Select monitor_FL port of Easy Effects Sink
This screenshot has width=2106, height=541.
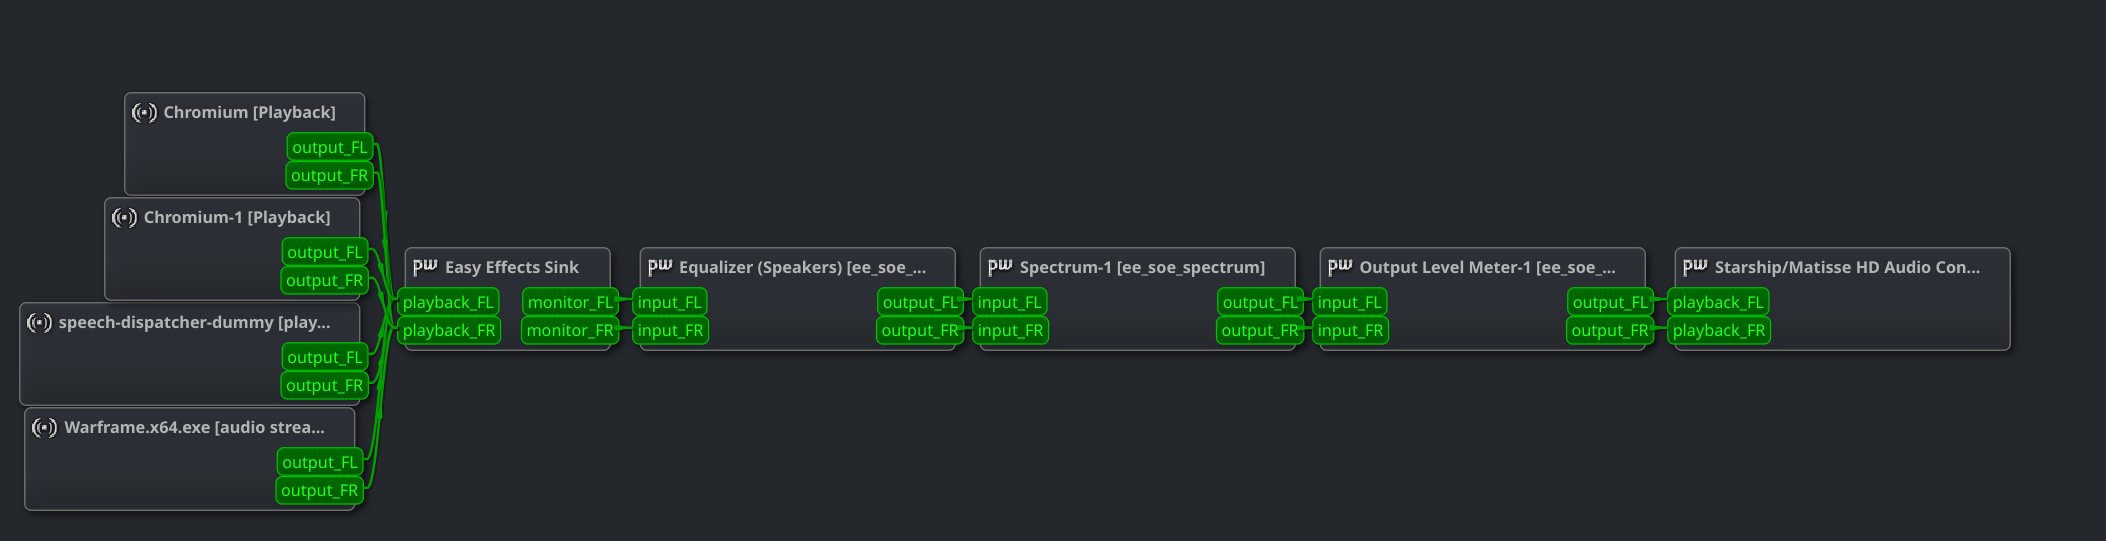pyautogui.click(x=570, y=302)
